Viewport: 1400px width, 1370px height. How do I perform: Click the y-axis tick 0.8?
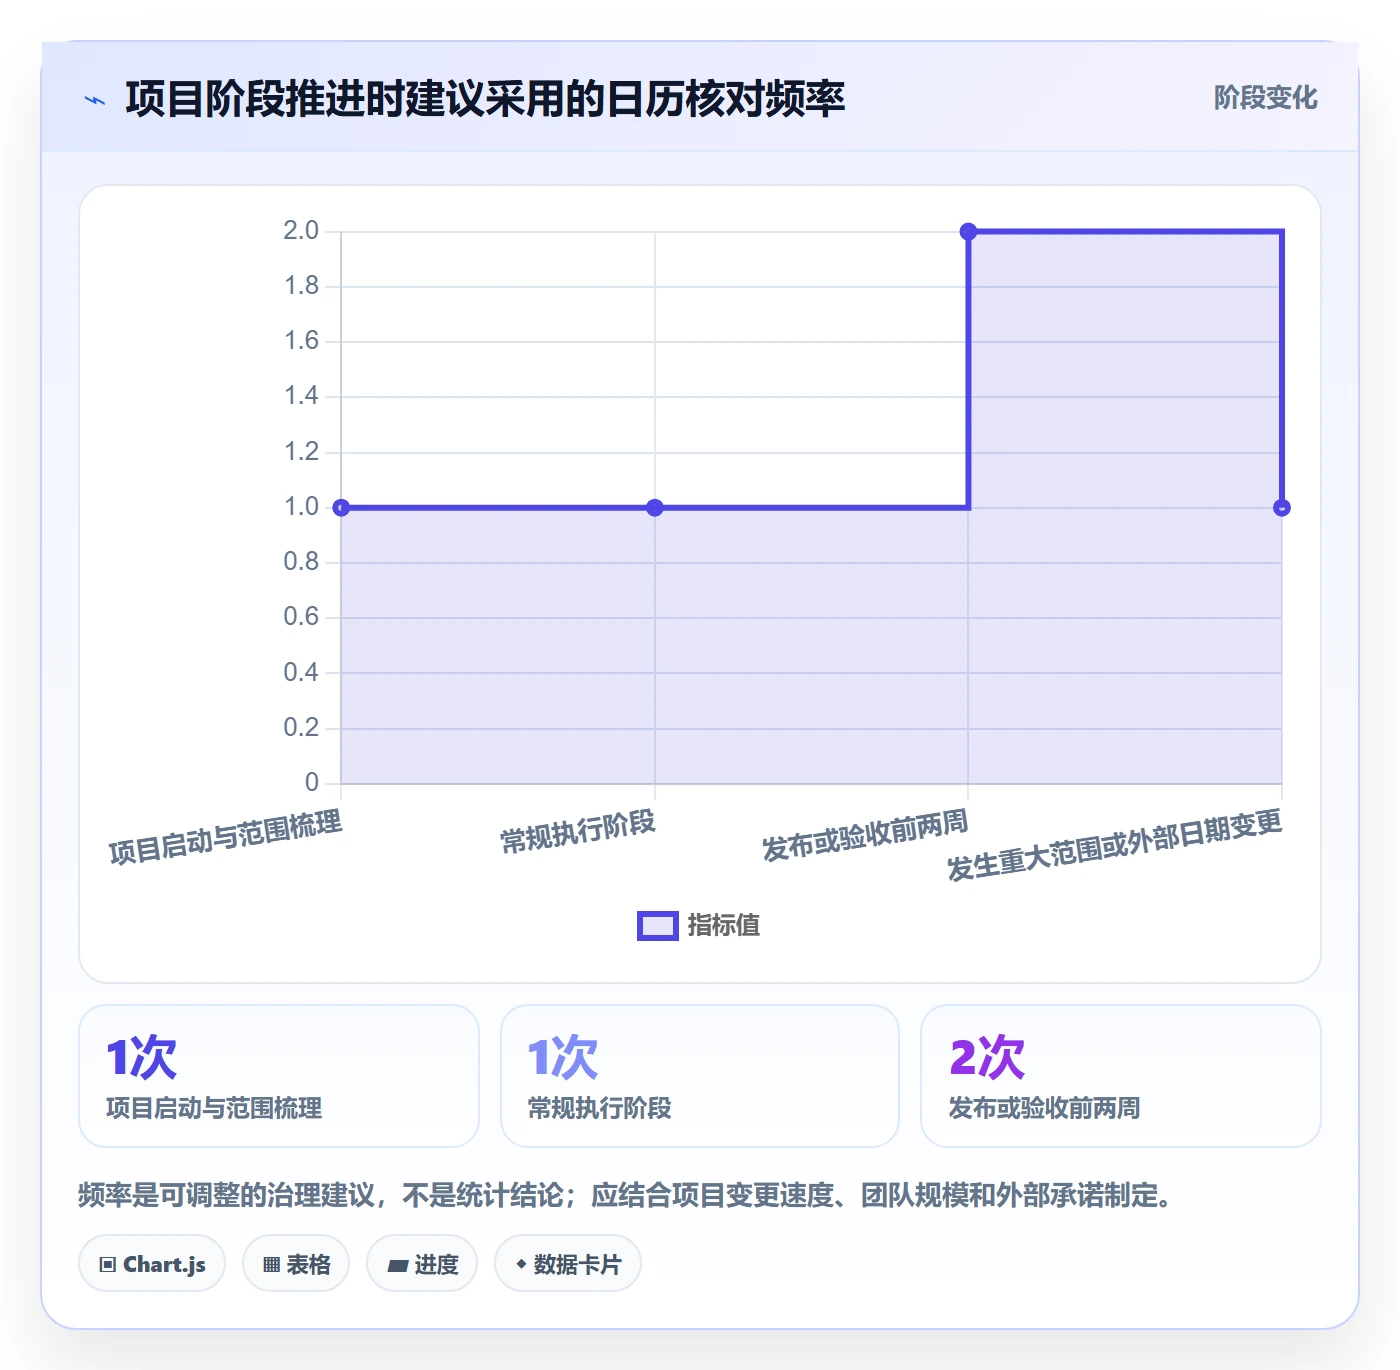[301, 562]
